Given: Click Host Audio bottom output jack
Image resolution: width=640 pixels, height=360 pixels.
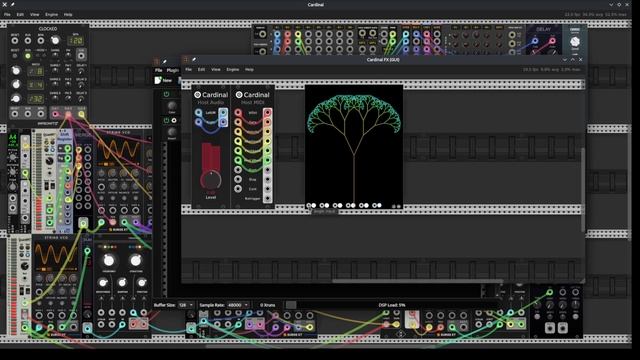Looking at the screenshot, I should (223, 122).
